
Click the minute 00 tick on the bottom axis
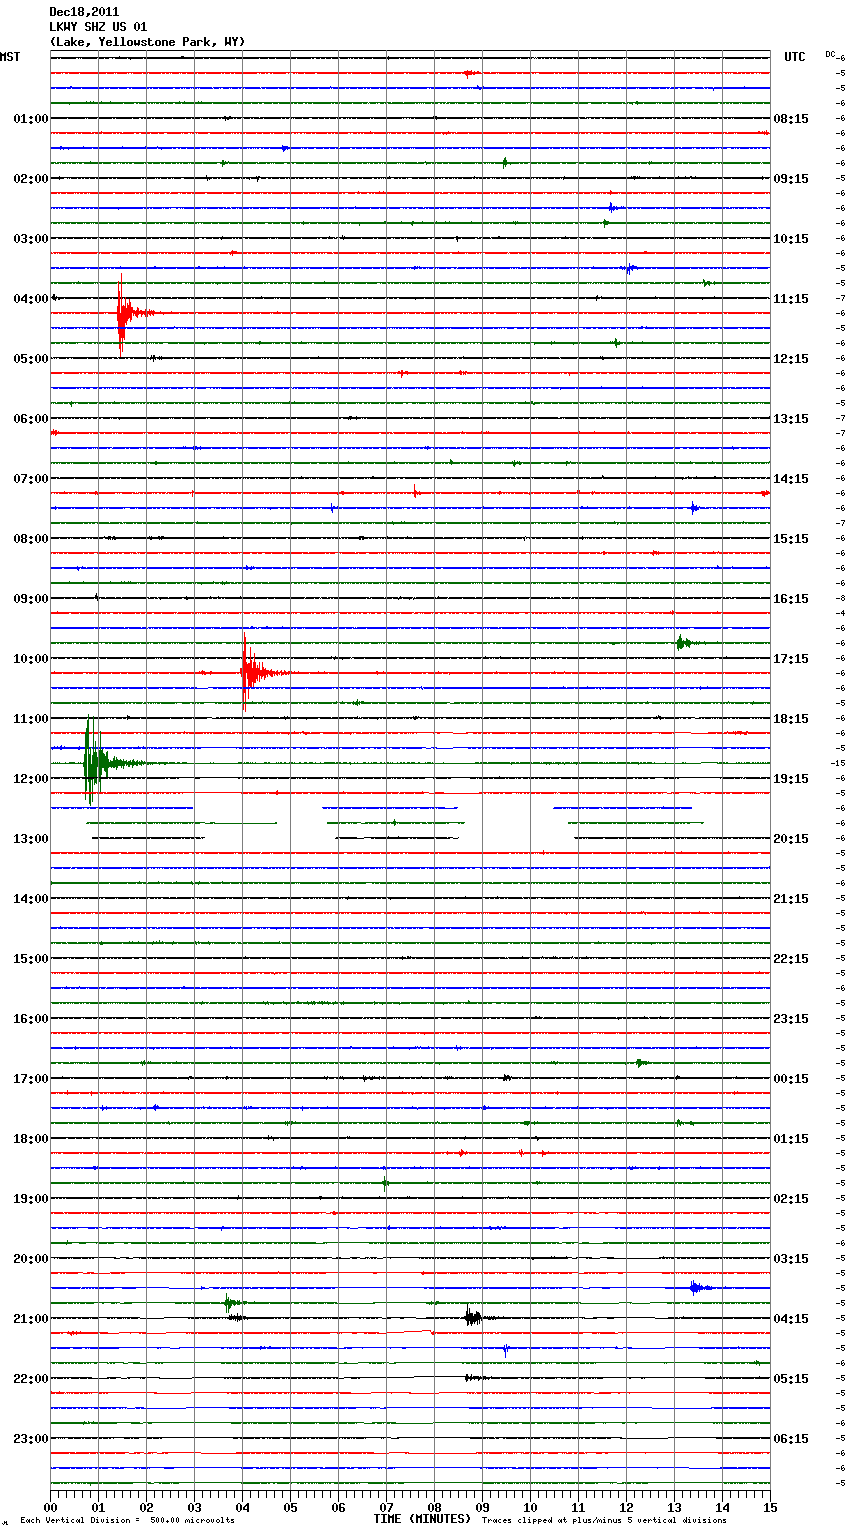coord(51,1507)
